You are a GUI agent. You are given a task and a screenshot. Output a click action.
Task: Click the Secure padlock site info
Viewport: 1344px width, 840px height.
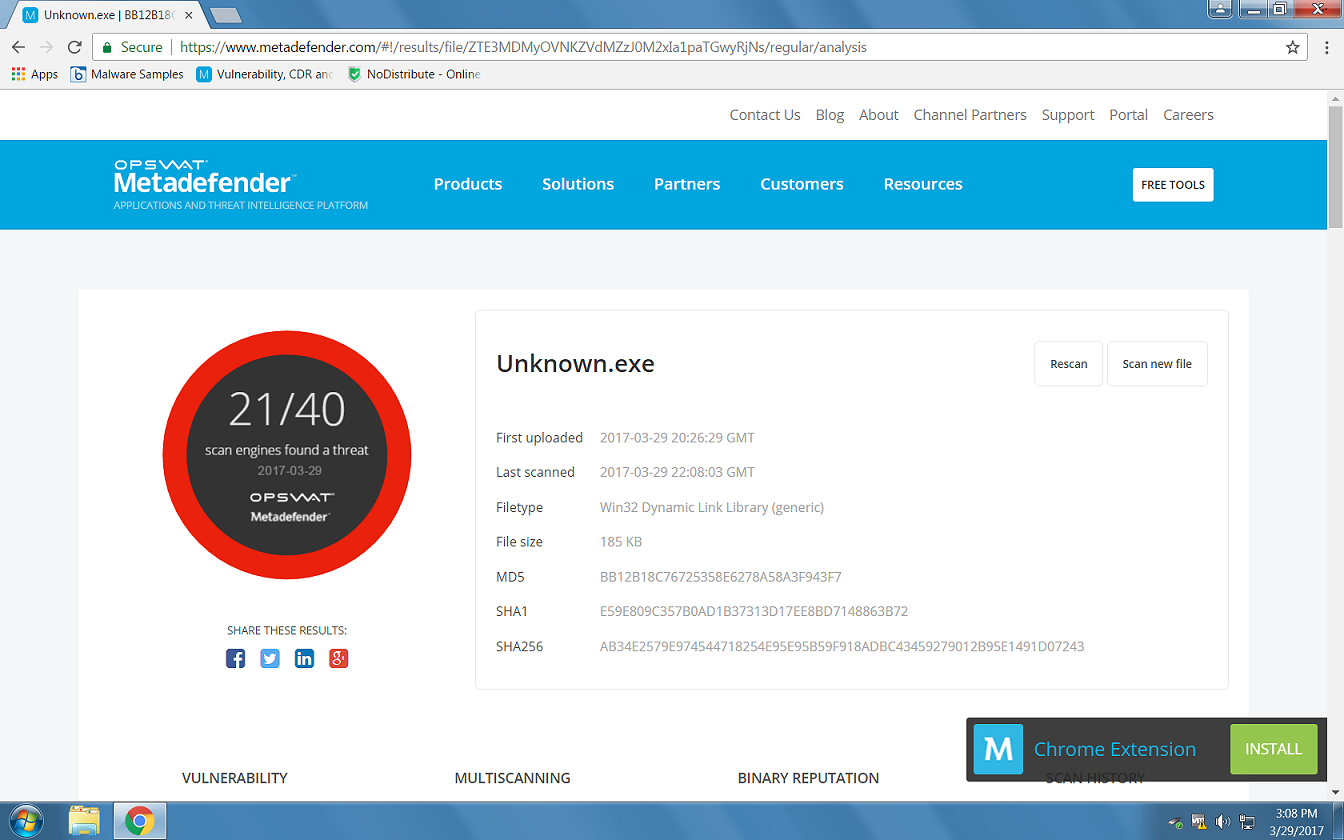point(132,47)
